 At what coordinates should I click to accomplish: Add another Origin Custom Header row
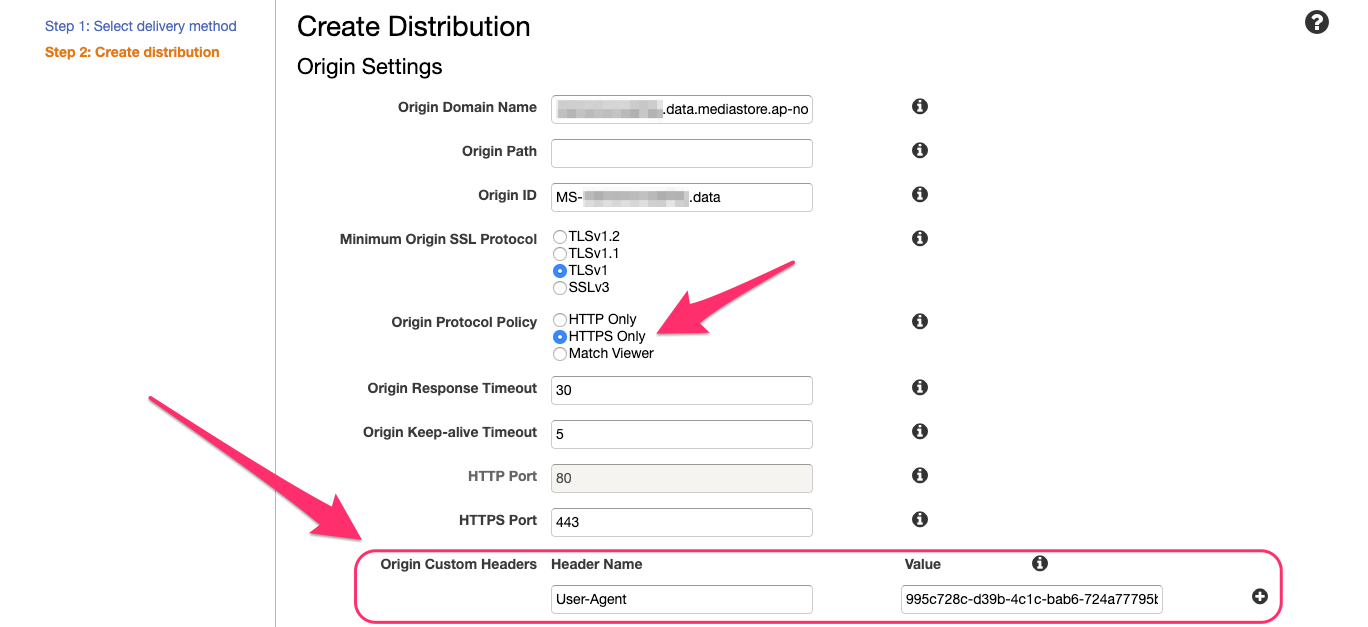click(1259, 596)
